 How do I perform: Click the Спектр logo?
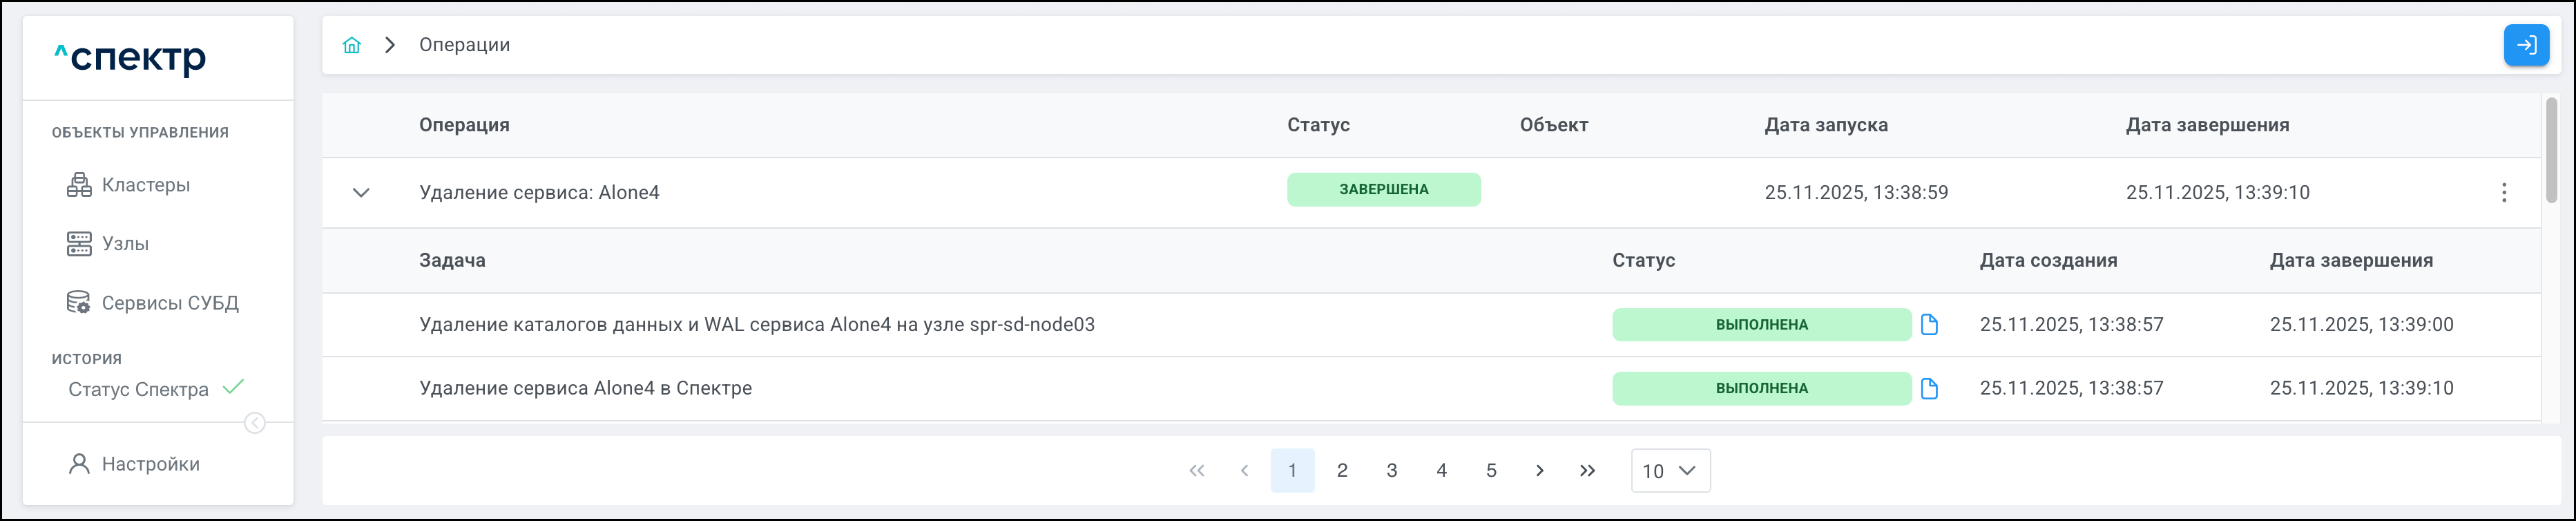click(x=131, y=58)
